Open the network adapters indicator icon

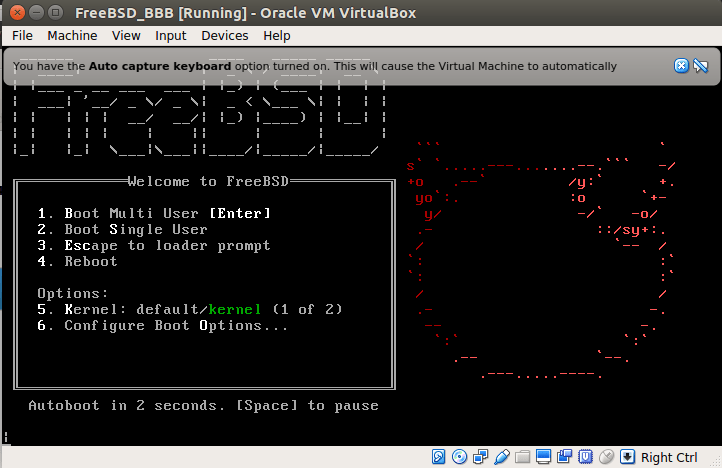pos(480,456)
